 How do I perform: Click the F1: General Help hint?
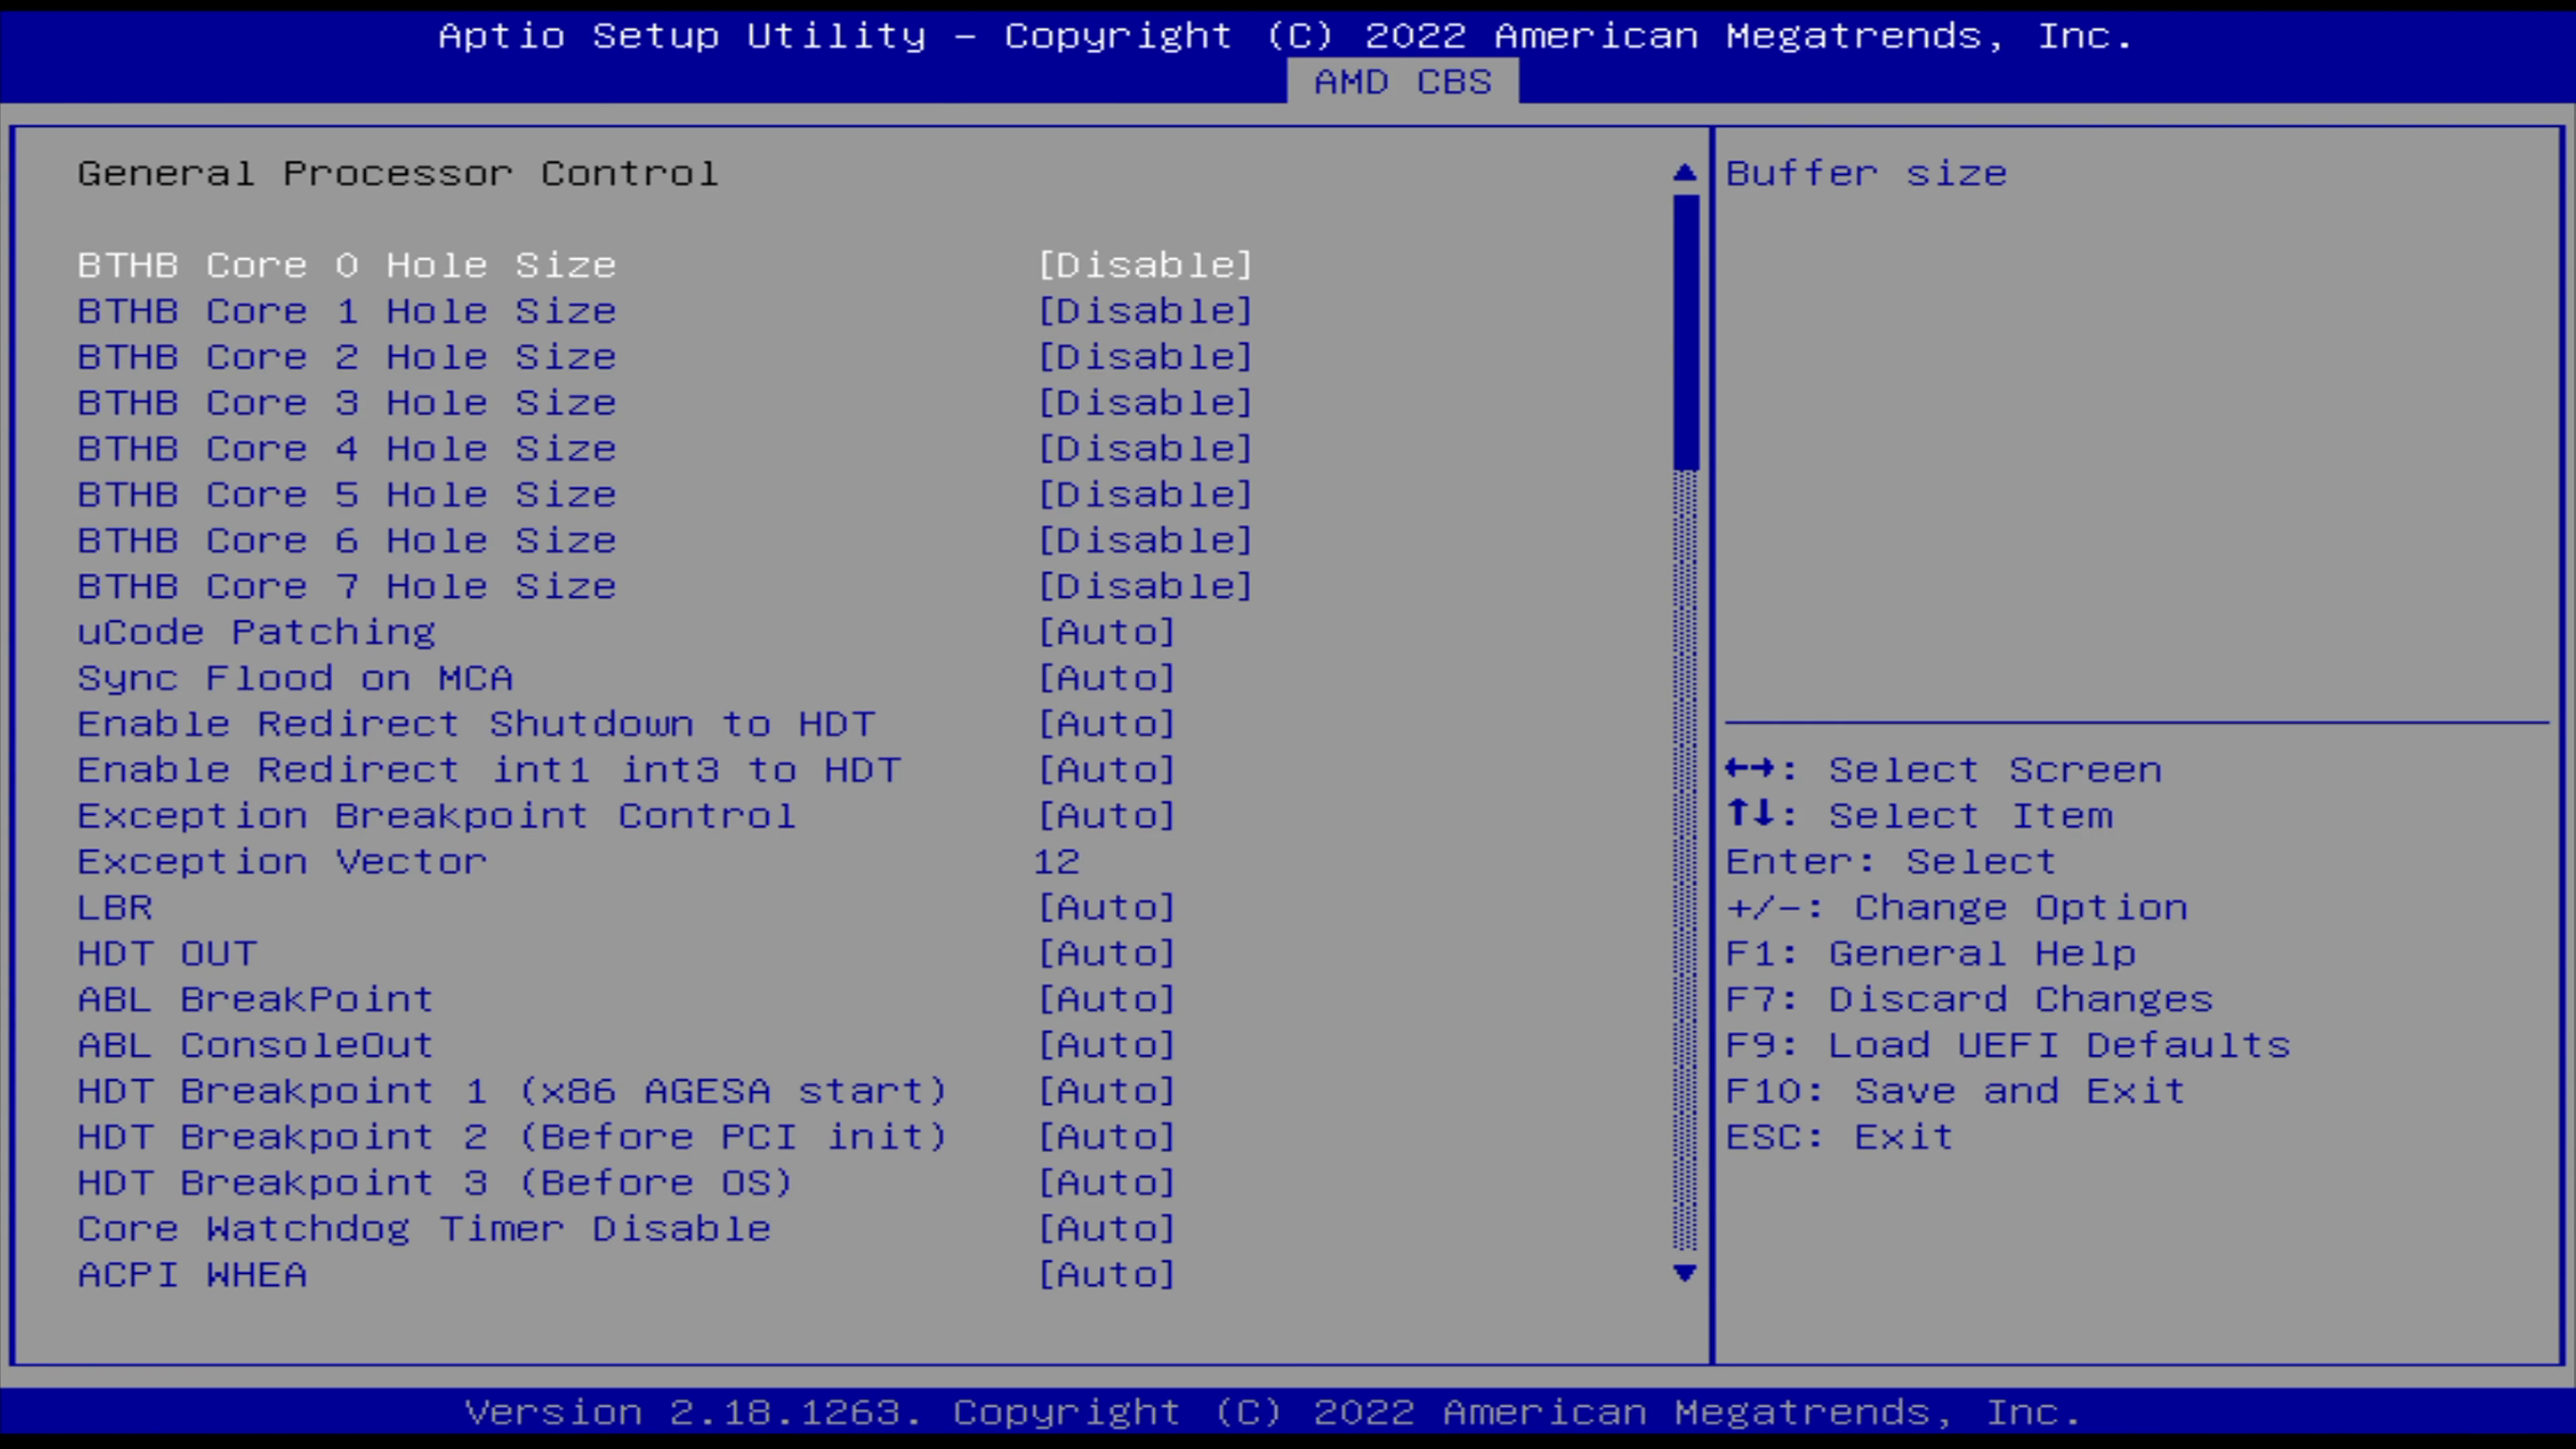tap(1931, 954)
